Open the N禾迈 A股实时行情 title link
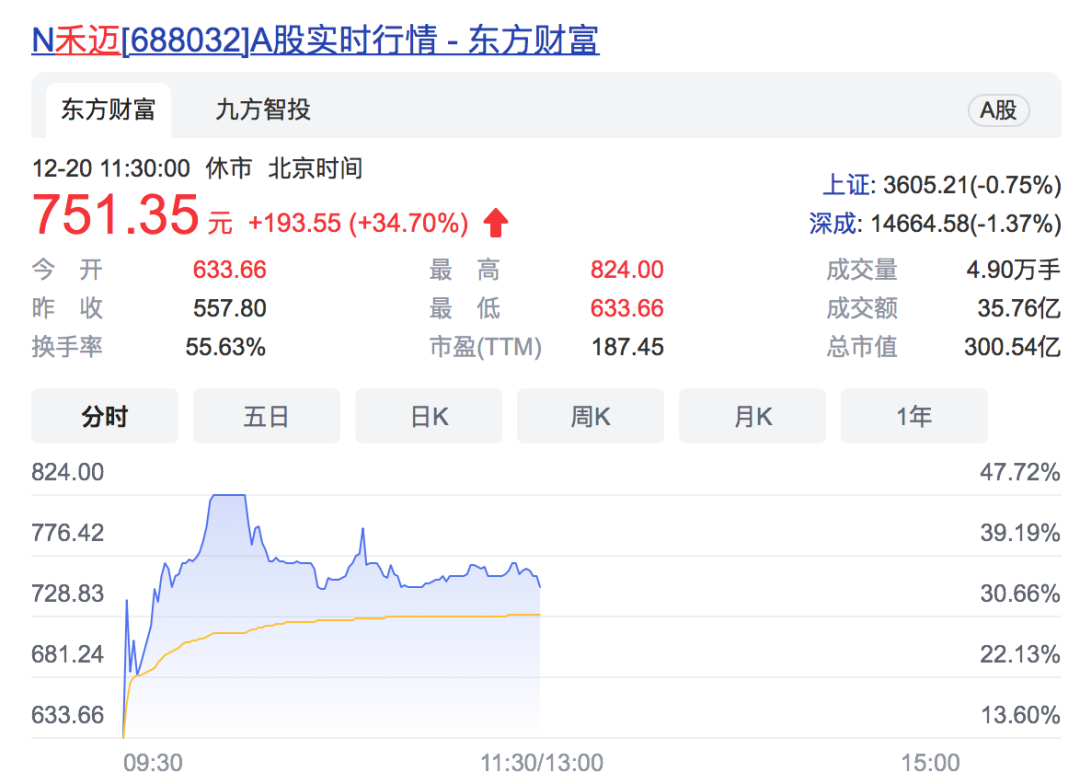 315,40
